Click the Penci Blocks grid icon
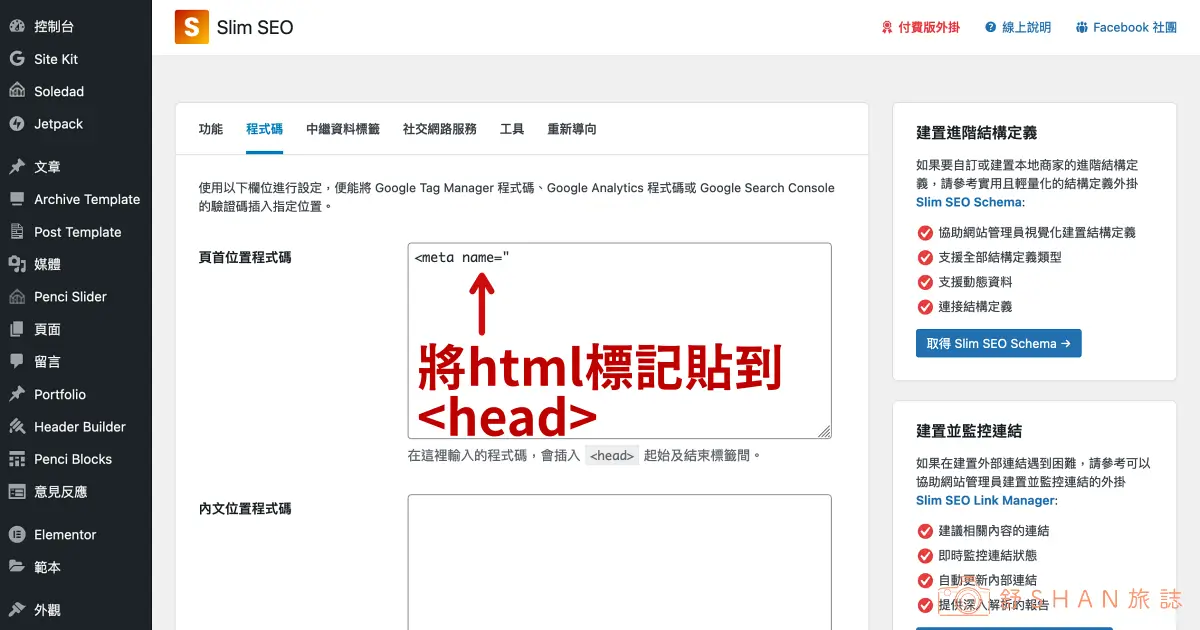1200x630 pixels. click(x=17, y=459)
